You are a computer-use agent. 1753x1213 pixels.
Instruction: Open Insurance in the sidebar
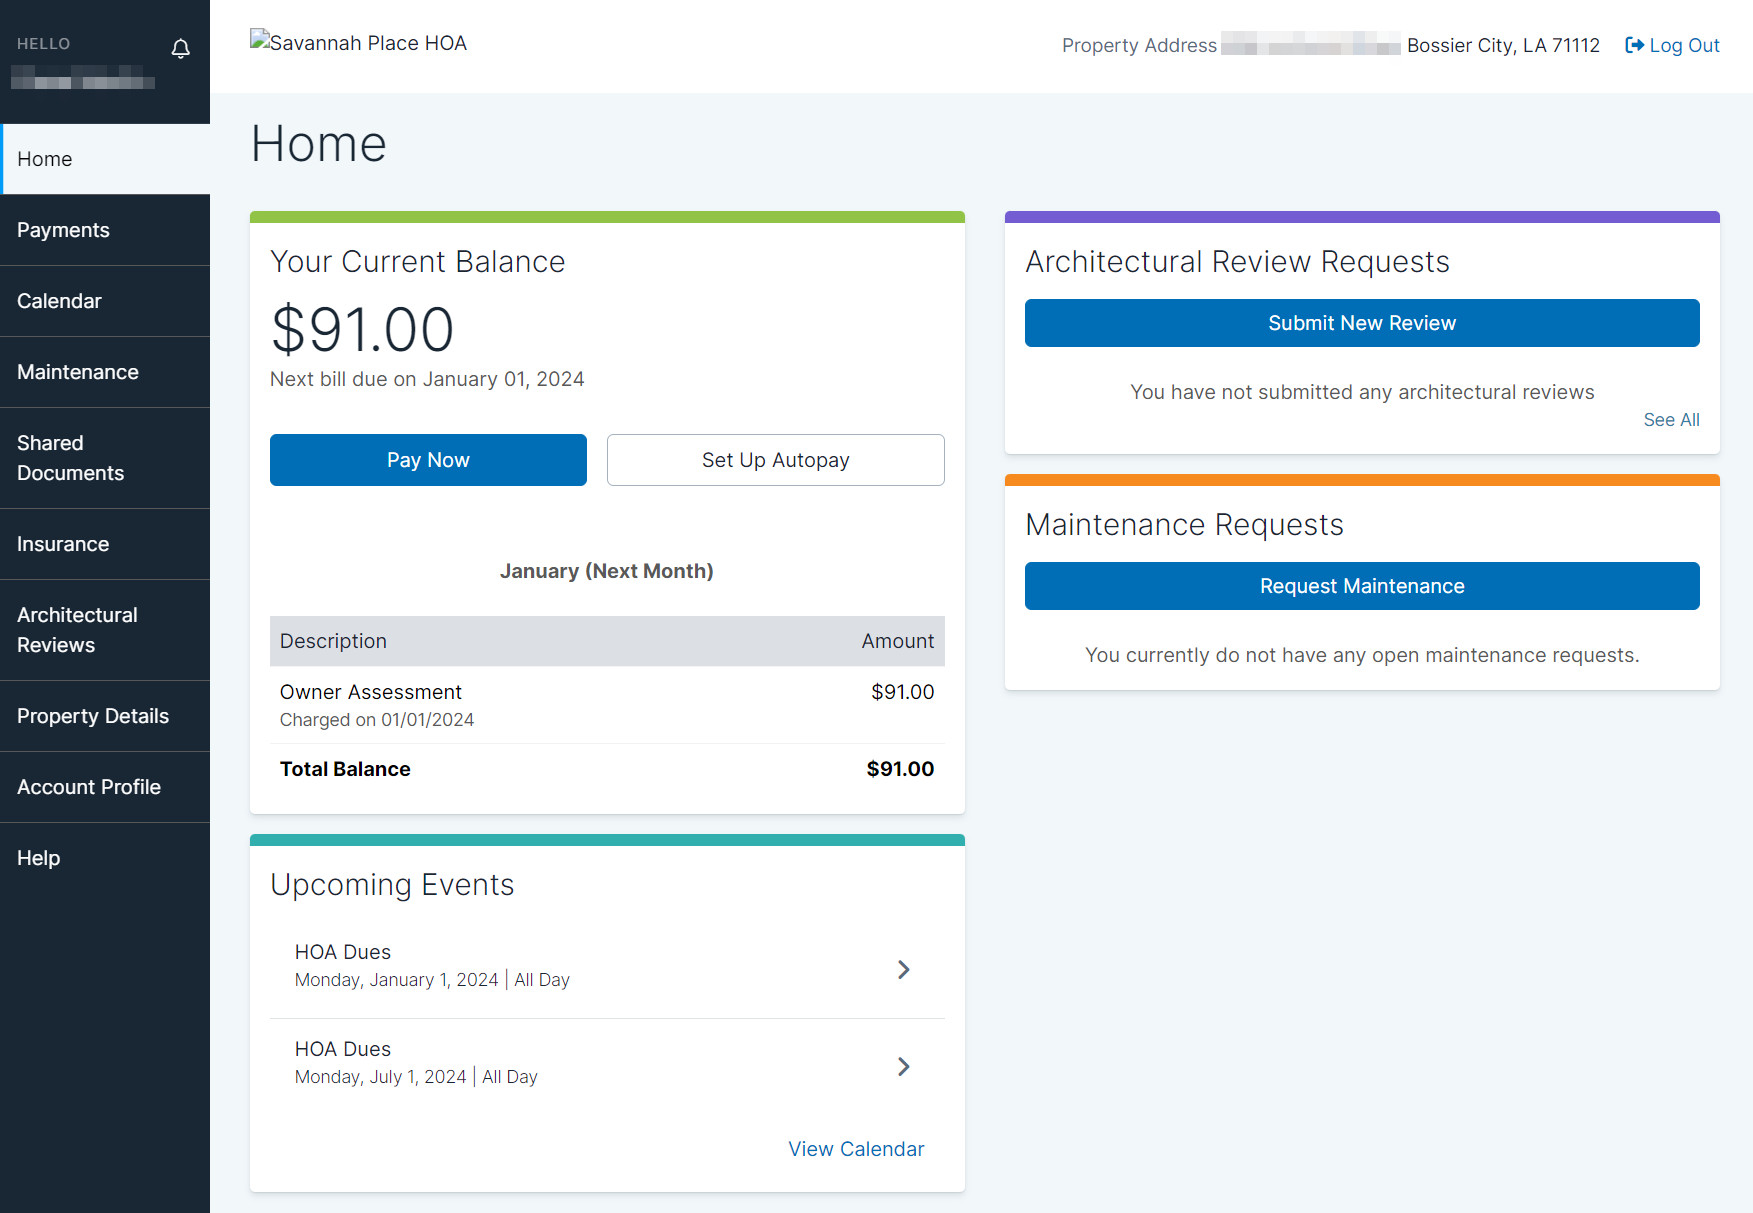pos(105,544)
